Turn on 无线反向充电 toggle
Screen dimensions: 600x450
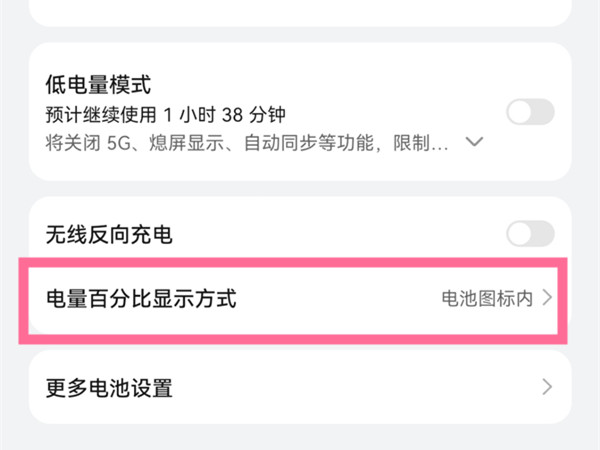(530, 234)
